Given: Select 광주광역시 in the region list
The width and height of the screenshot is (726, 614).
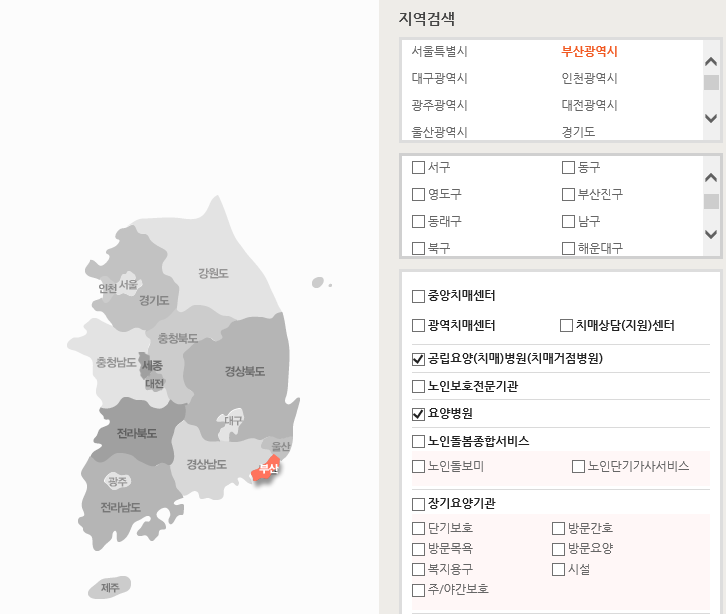Looking at the screenshot, I should click(x=439, y=105).
